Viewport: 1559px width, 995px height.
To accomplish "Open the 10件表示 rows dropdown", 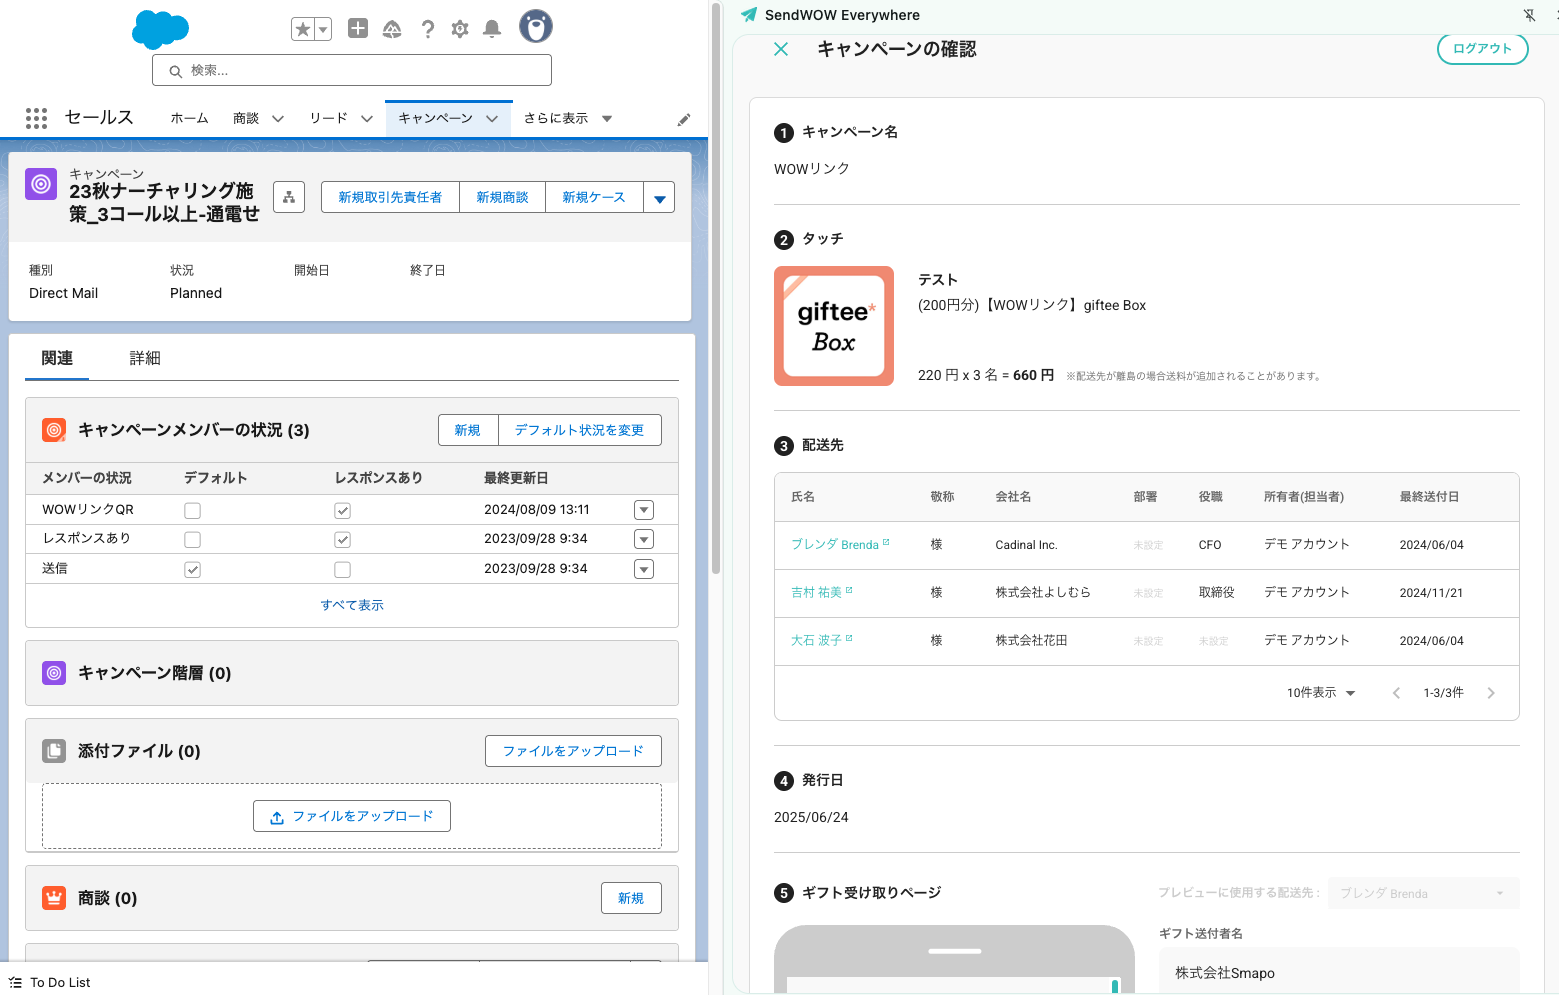I will pyautogui.click(x=1321, y=693).
